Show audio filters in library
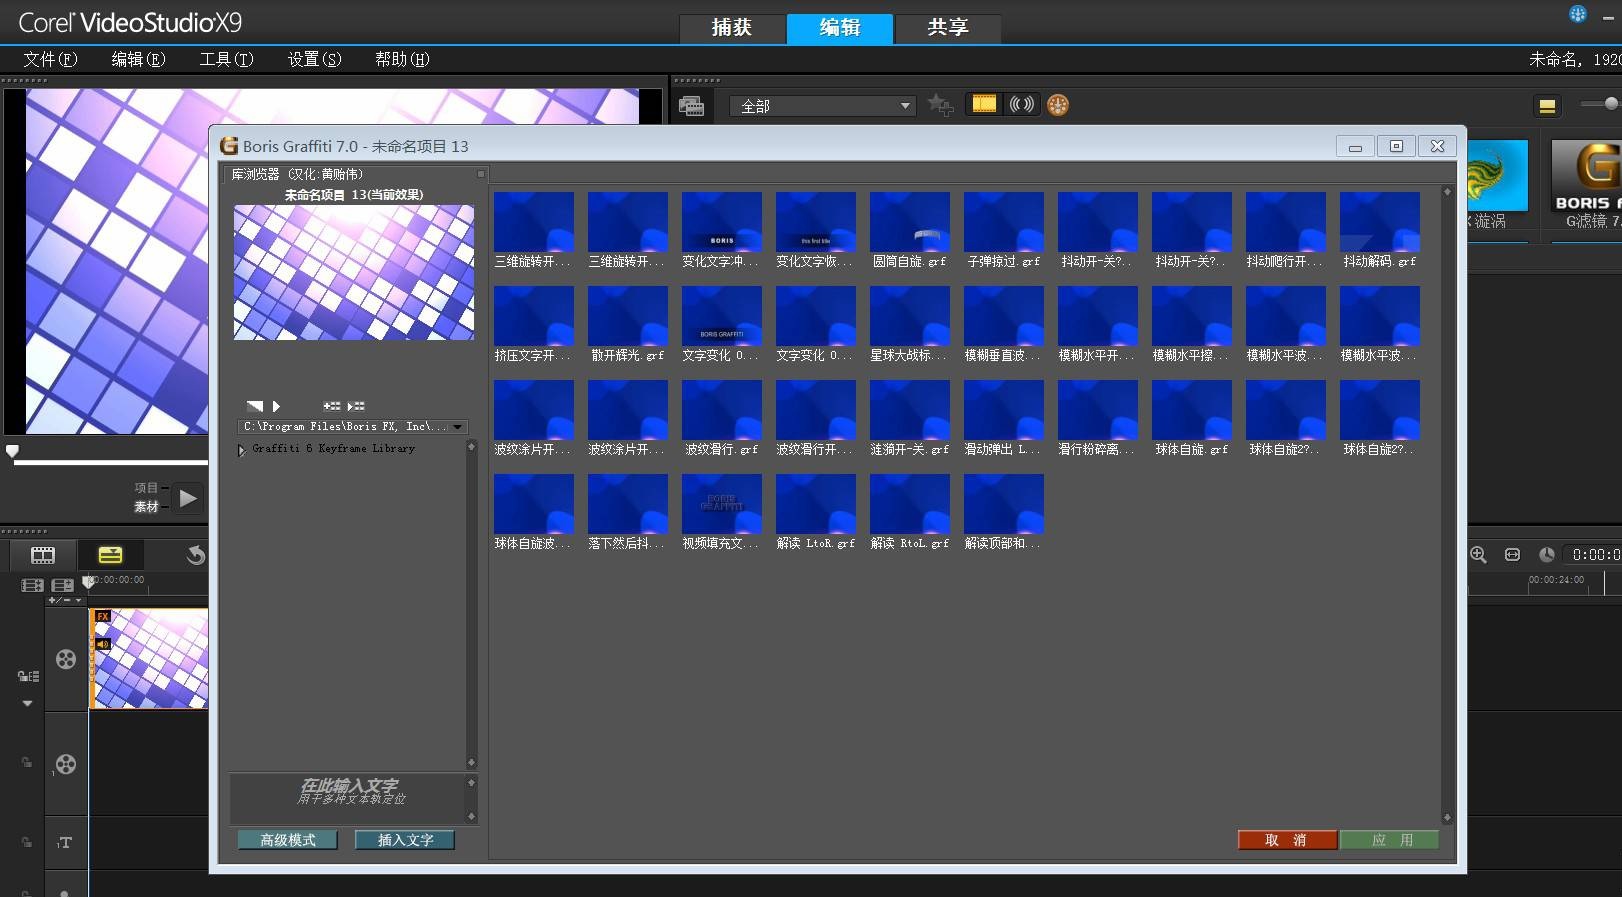The height and width of the screenshot is (897, 1622). point(1021,104)
